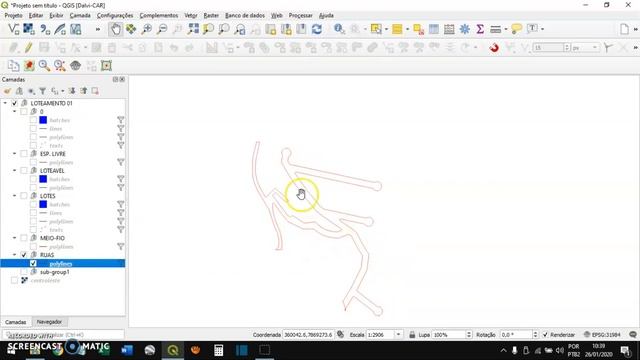The width and height of the screenshot is (640, 360).
Task: Collapse the group 0 tree node
Action: coord(15,111)
